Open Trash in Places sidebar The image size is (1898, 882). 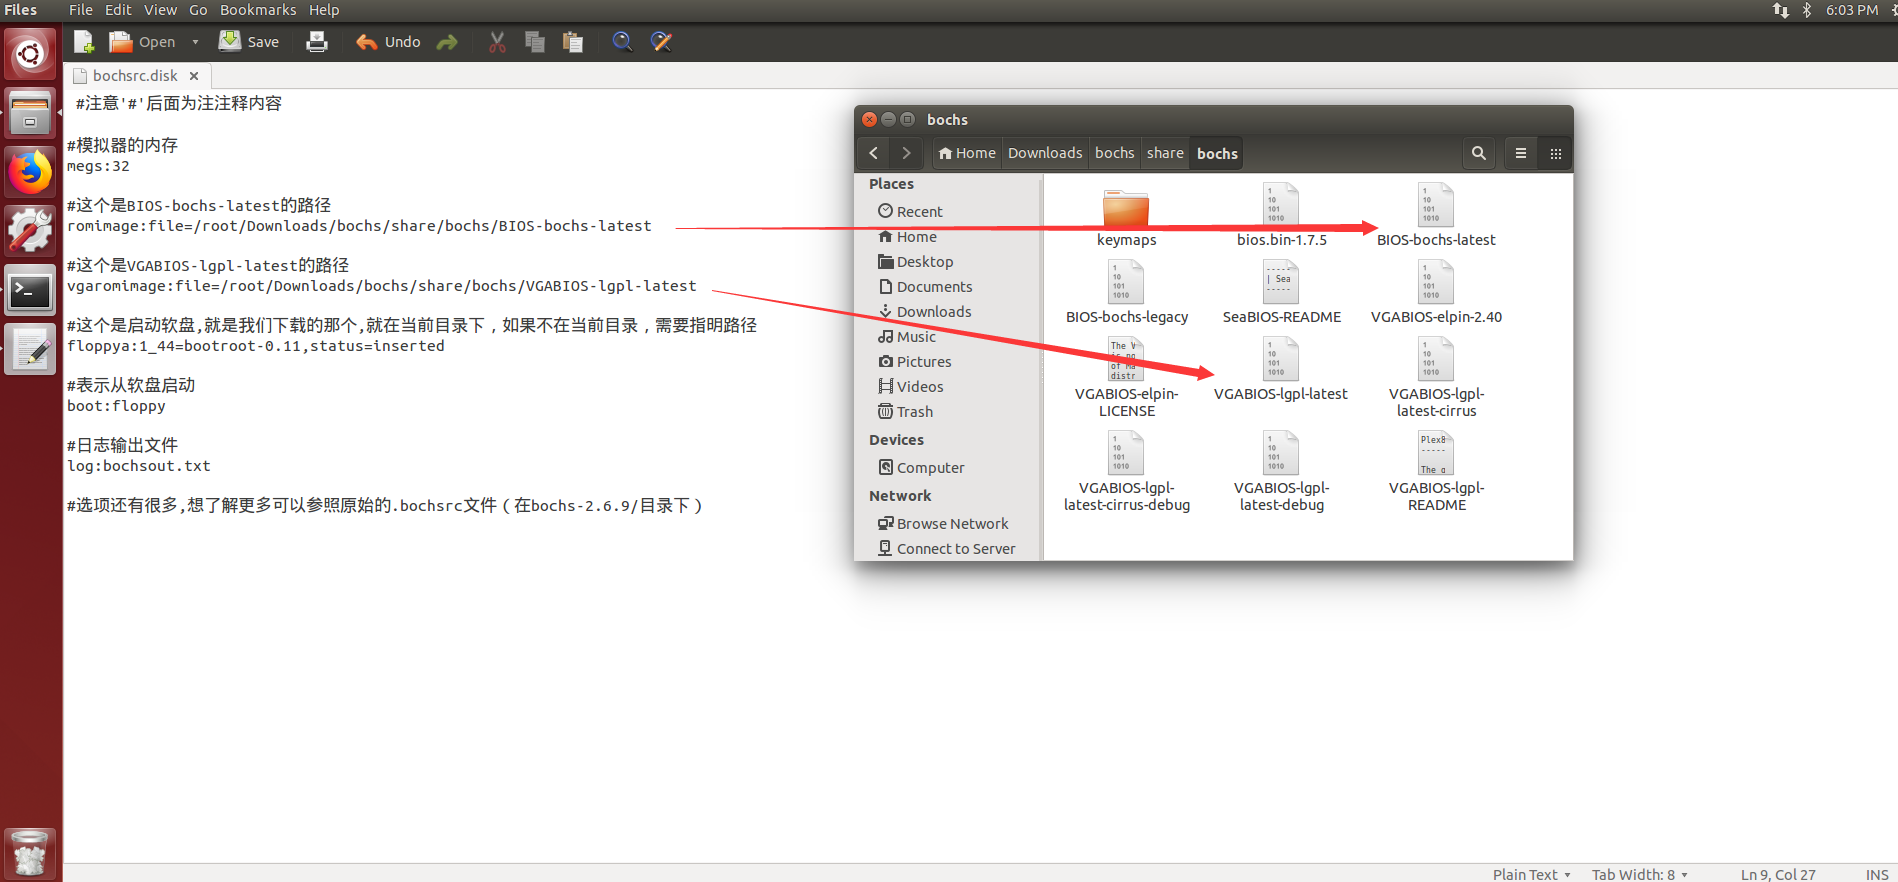(906, 412)
